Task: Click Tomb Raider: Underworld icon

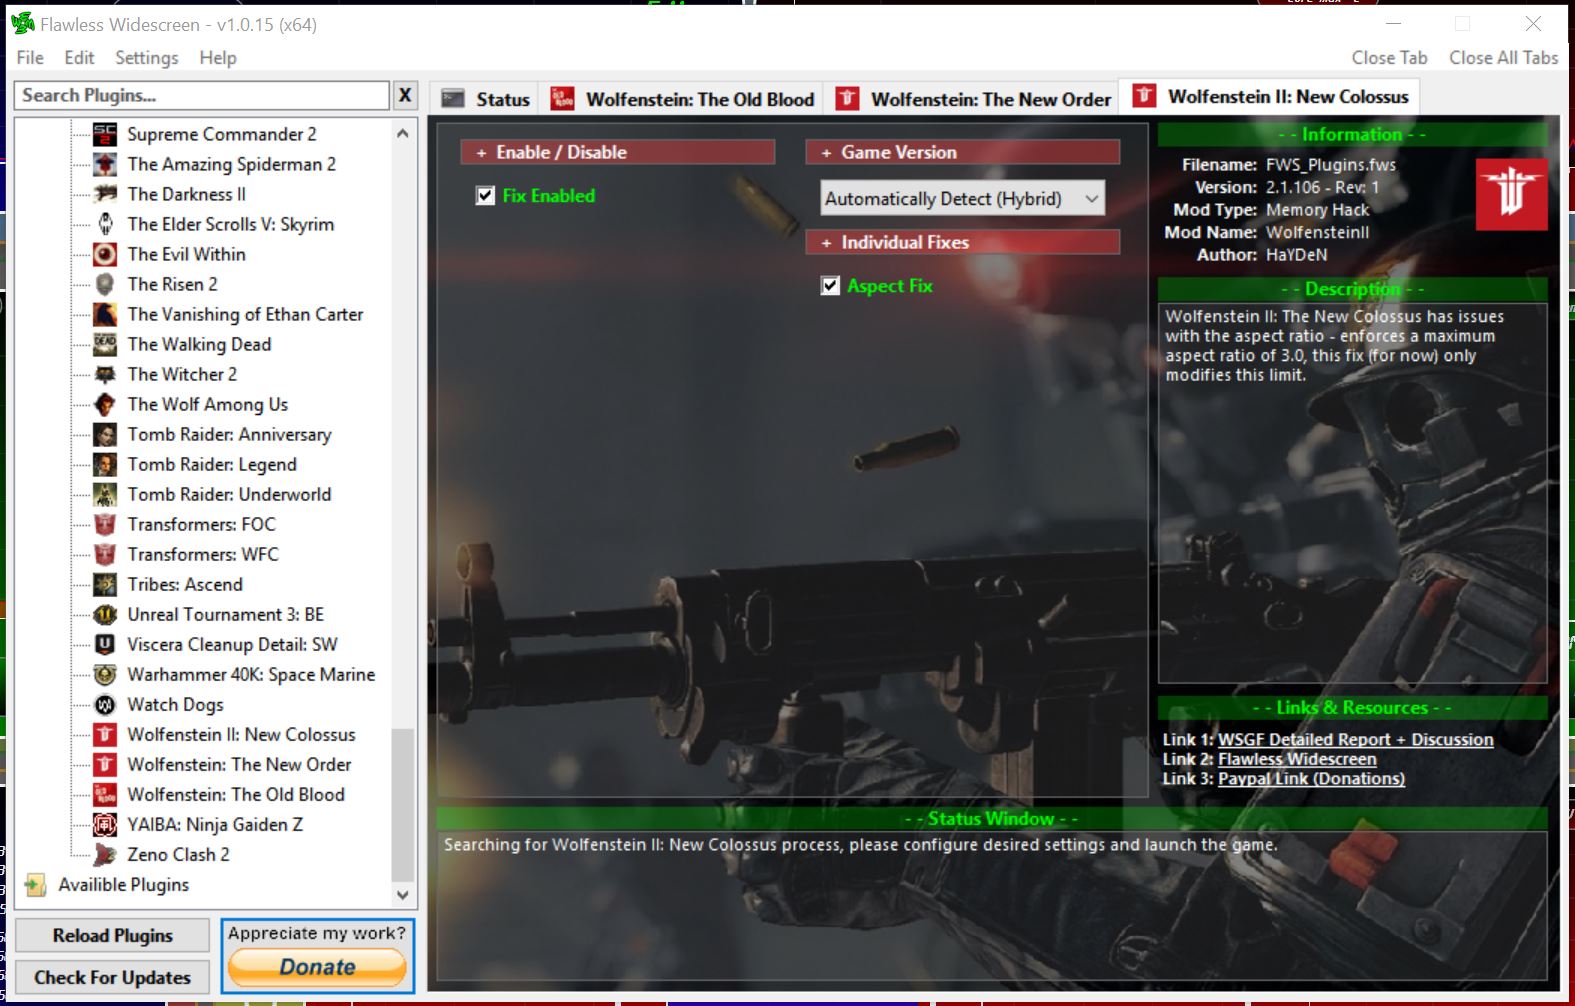Action: [x=105, y=494]
